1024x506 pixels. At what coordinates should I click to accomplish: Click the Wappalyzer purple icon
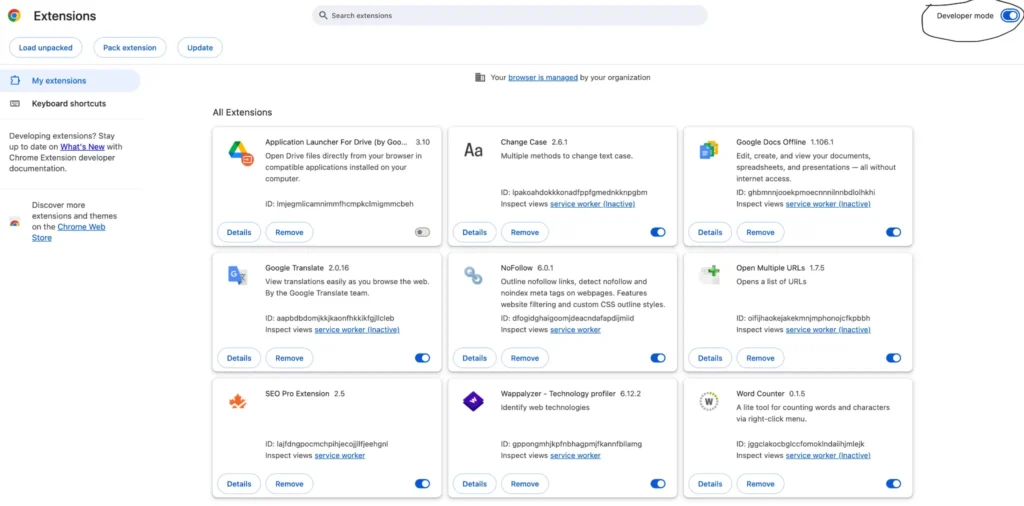473,401
